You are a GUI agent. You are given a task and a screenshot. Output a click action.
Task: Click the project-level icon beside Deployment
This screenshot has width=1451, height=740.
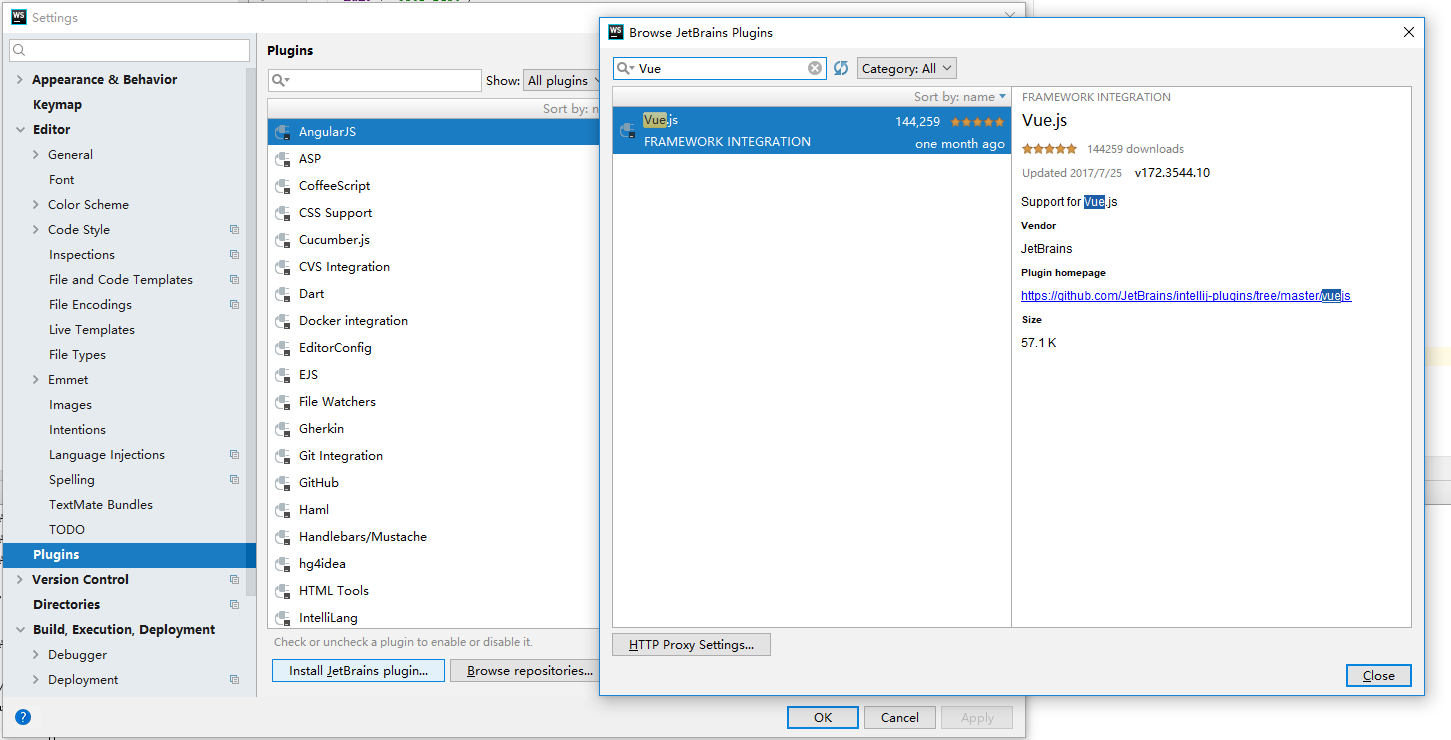[x=234, y=680]
